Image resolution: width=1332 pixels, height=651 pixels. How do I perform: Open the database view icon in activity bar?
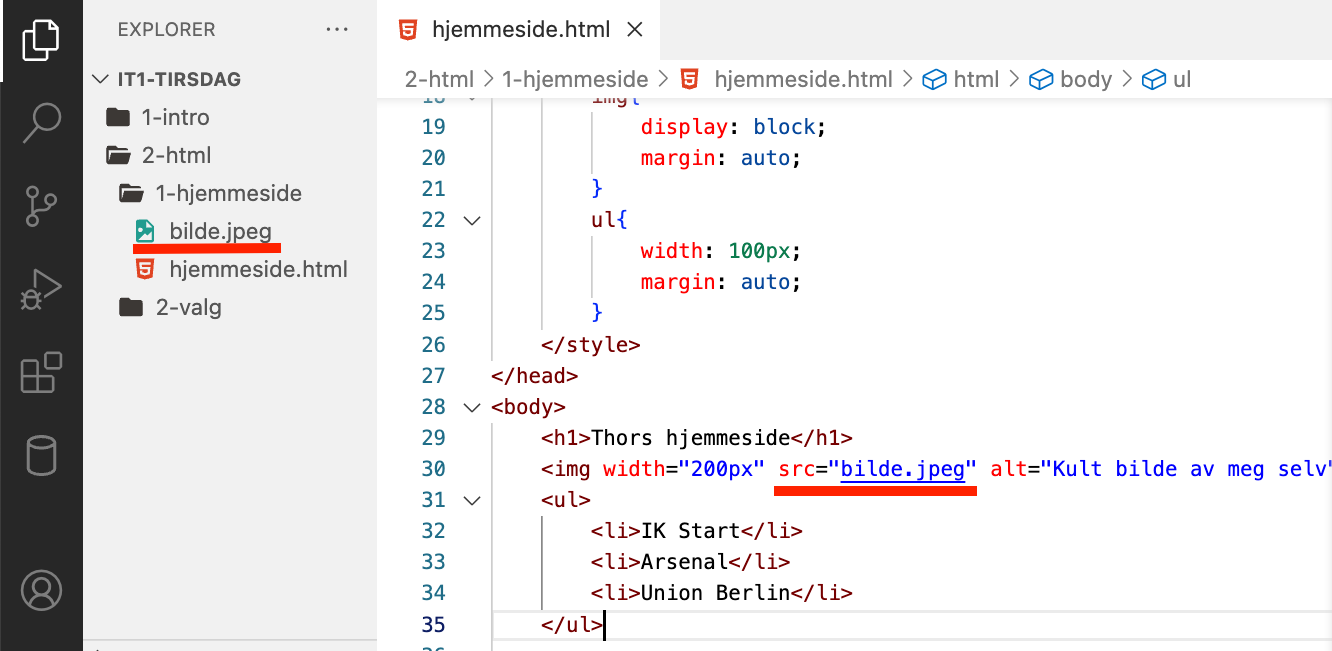tap(41, 456)
